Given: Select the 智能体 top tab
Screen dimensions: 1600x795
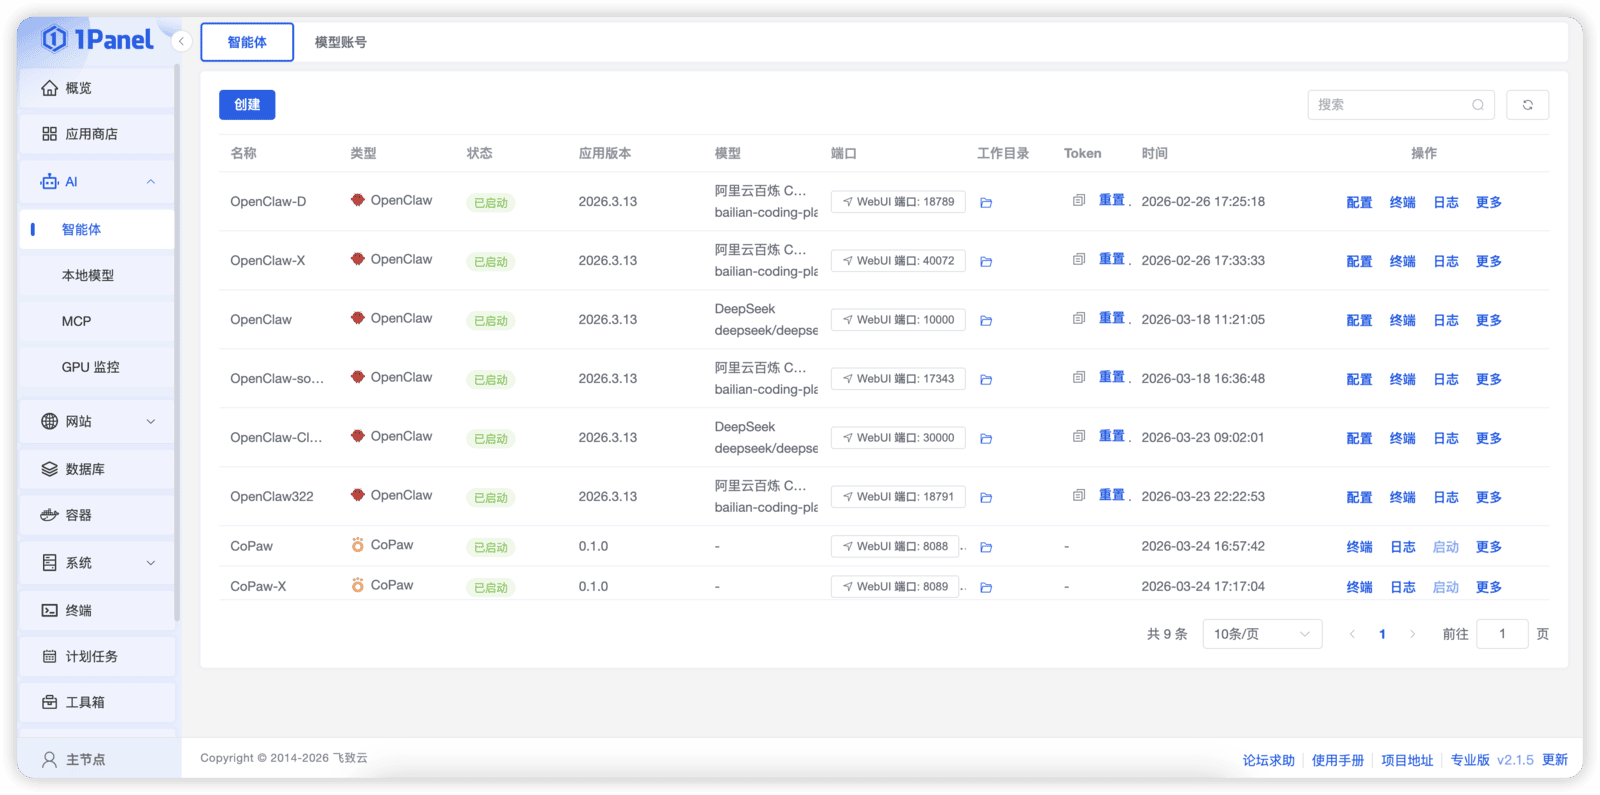Looking at the screenshot, I should click(x=247, y=42).
